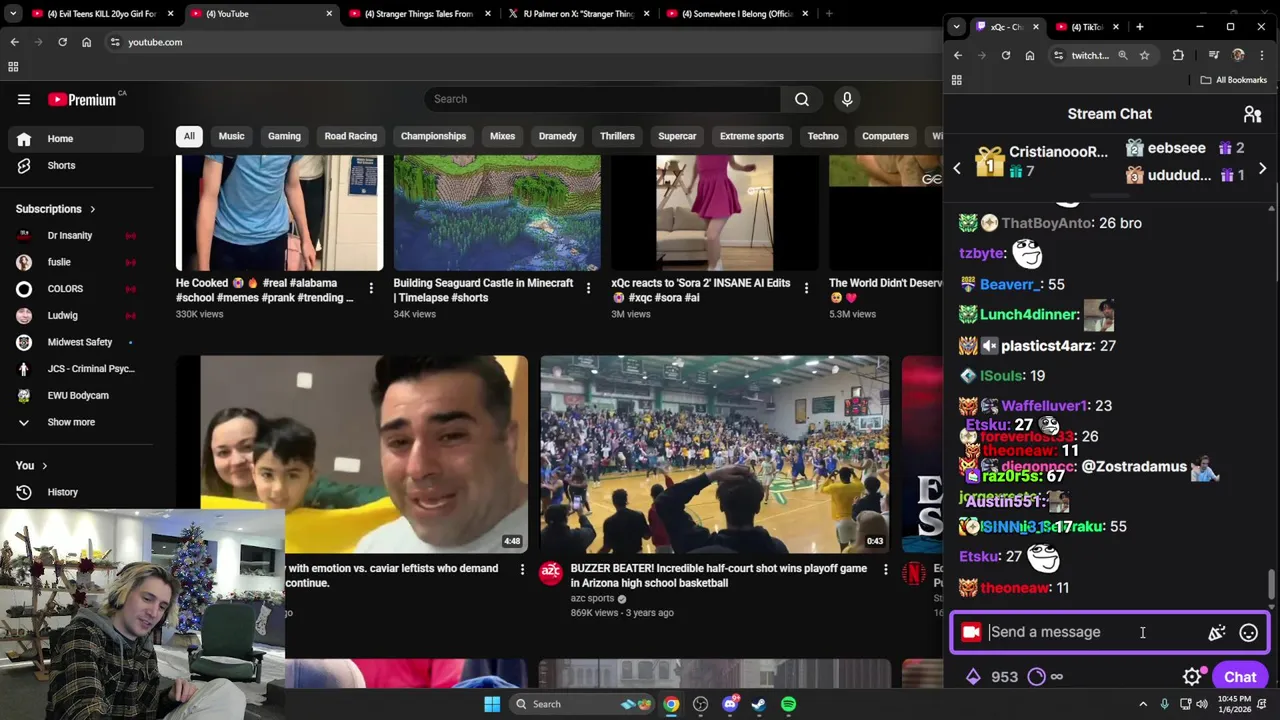The image size is (1280, 720).
Task: Open options menu for 'He Cooked' short
Action: [x=371, y=288]
